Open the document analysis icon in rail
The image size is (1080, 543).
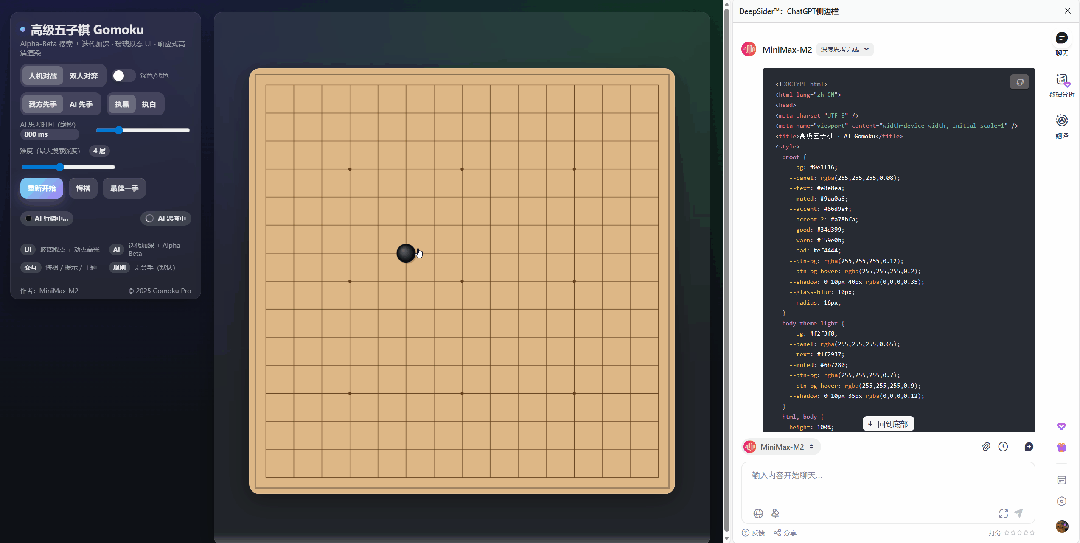[x=1061, y=81]
